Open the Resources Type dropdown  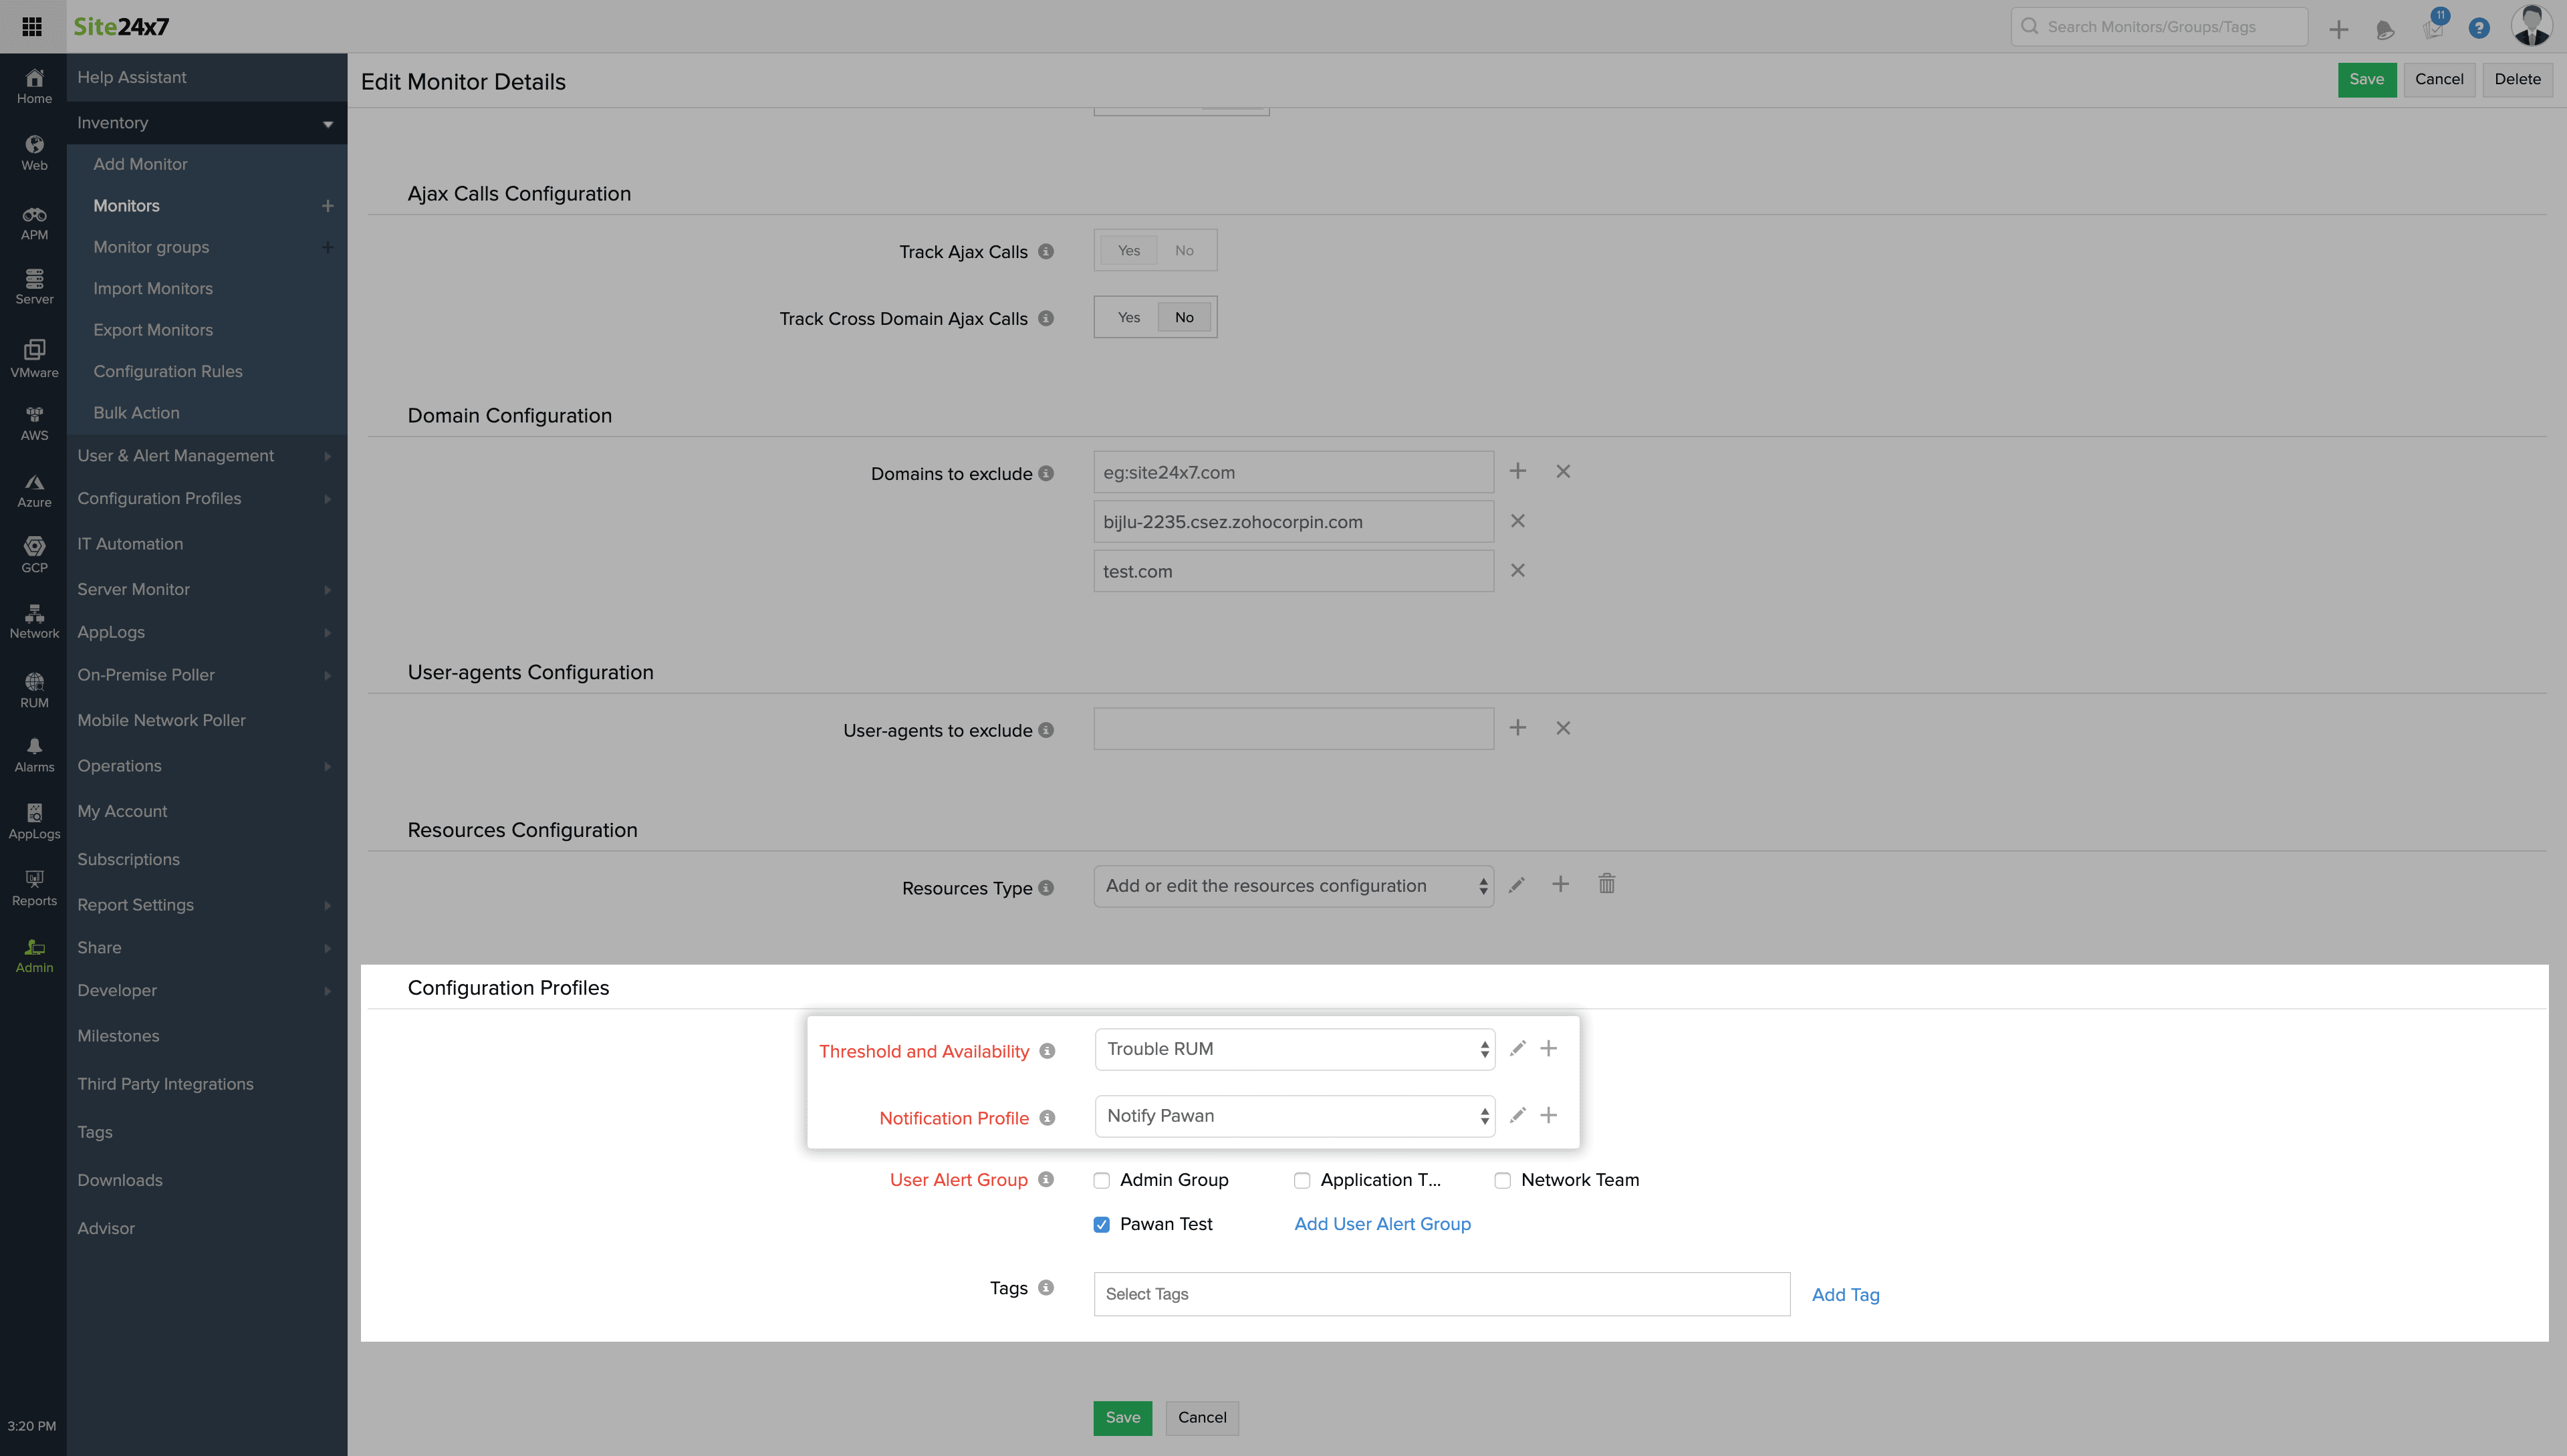tap(1293, 886)
